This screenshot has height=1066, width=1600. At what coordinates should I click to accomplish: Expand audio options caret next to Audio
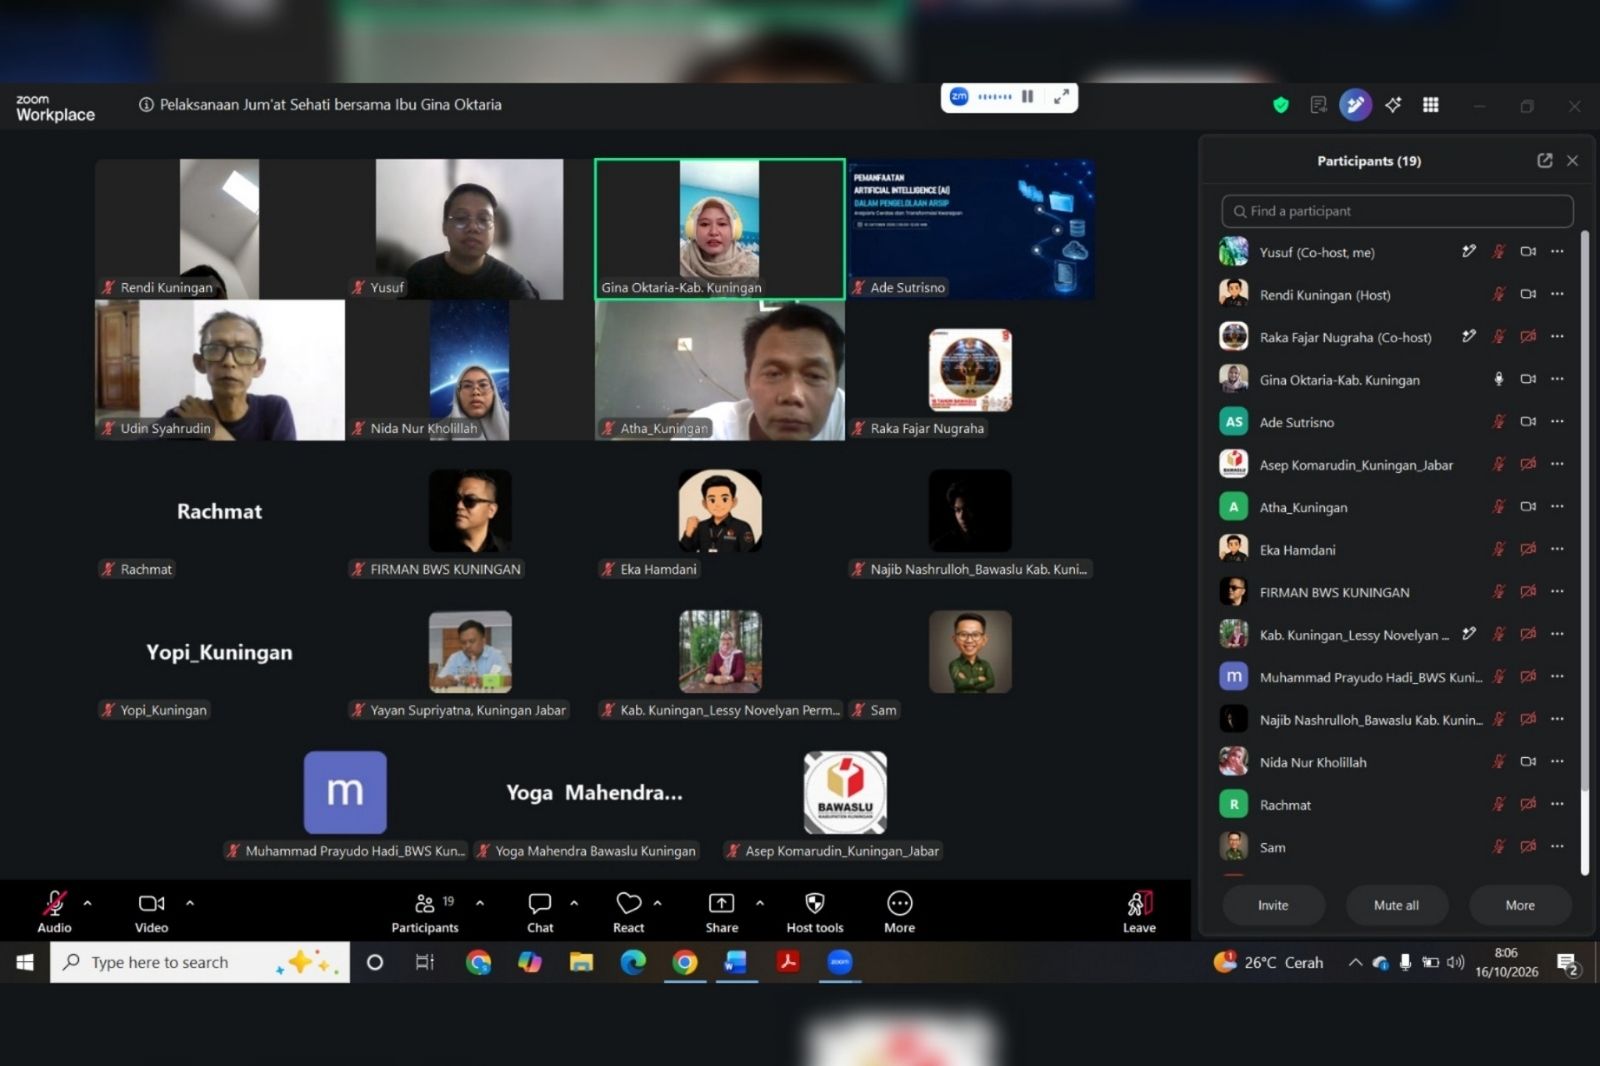(x=88, y=903)
